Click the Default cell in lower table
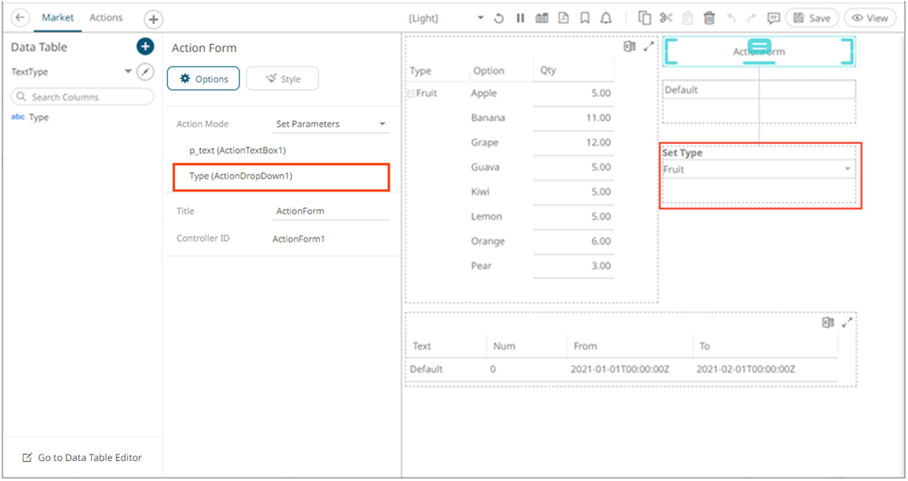Viewport: 908px width, 481px height. (x=426, y=369)
